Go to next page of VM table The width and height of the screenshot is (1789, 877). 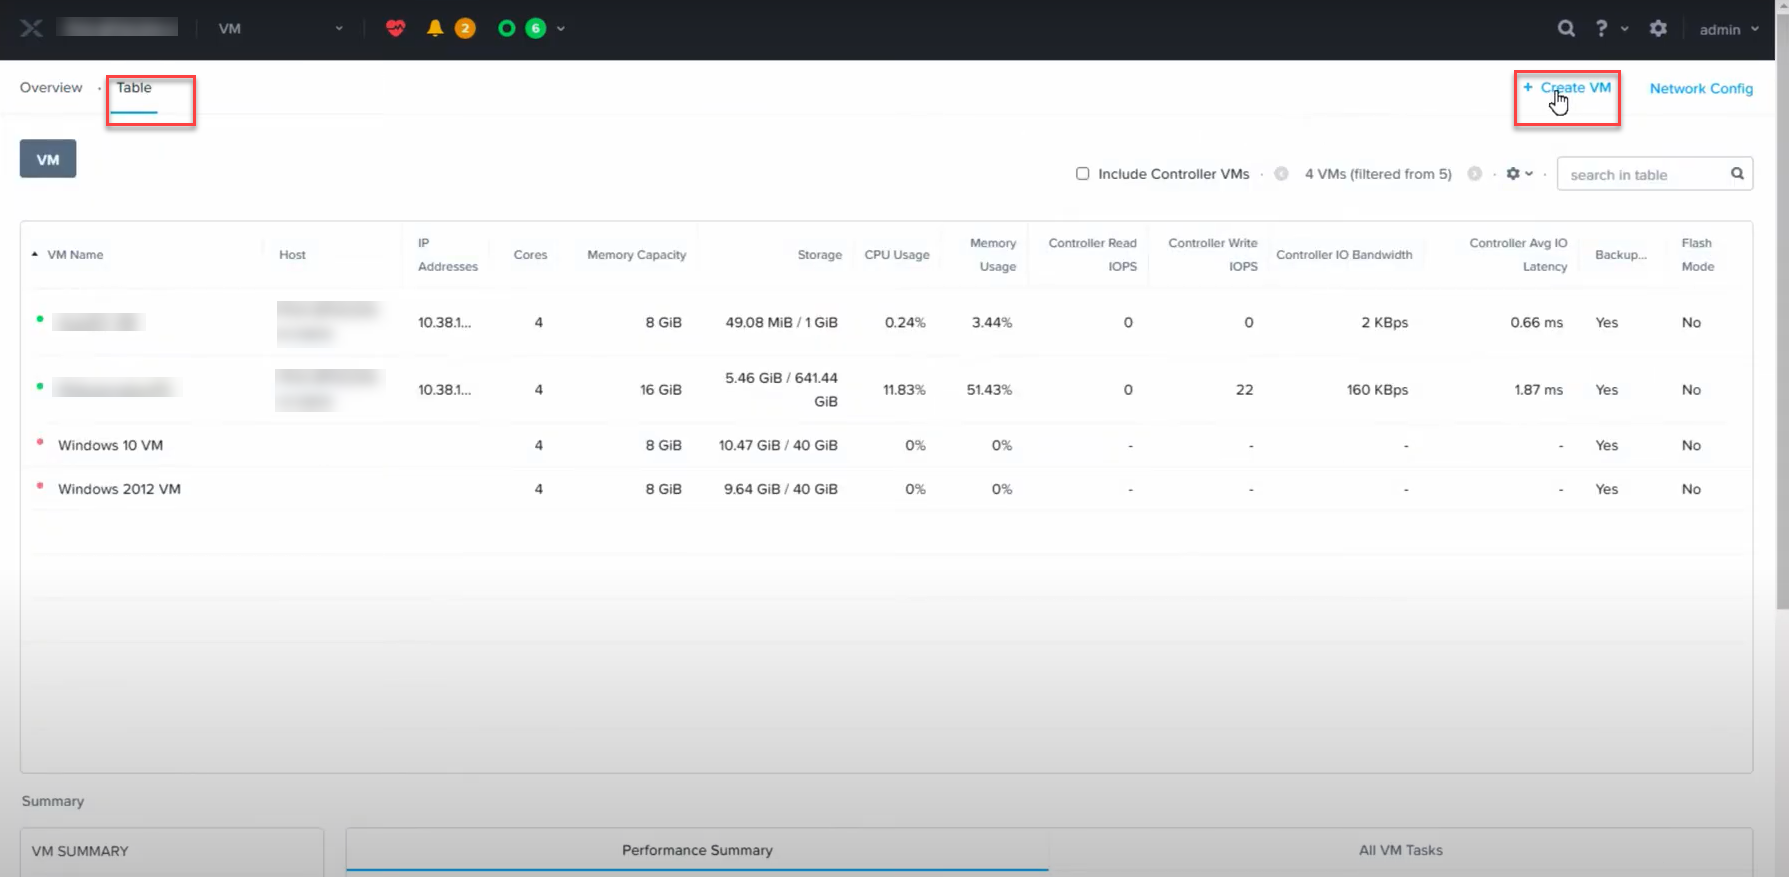pyautogui.click(x=1474, y=174)
